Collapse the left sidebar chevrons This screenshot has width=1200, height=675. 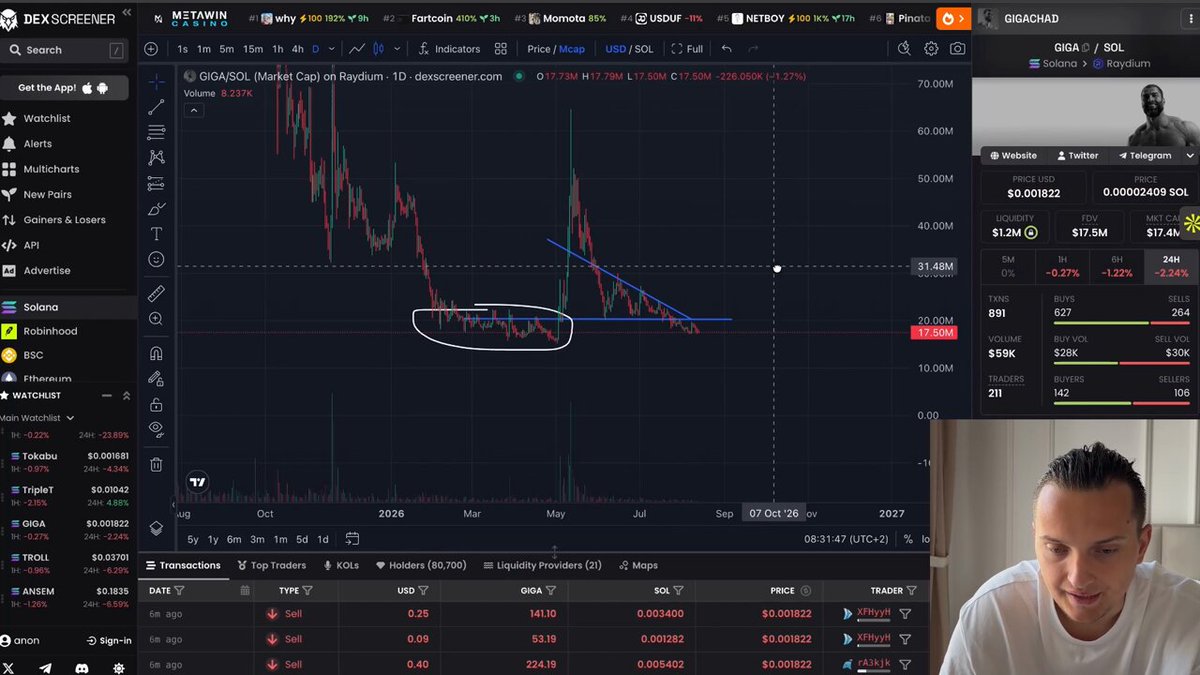point(126,14)
